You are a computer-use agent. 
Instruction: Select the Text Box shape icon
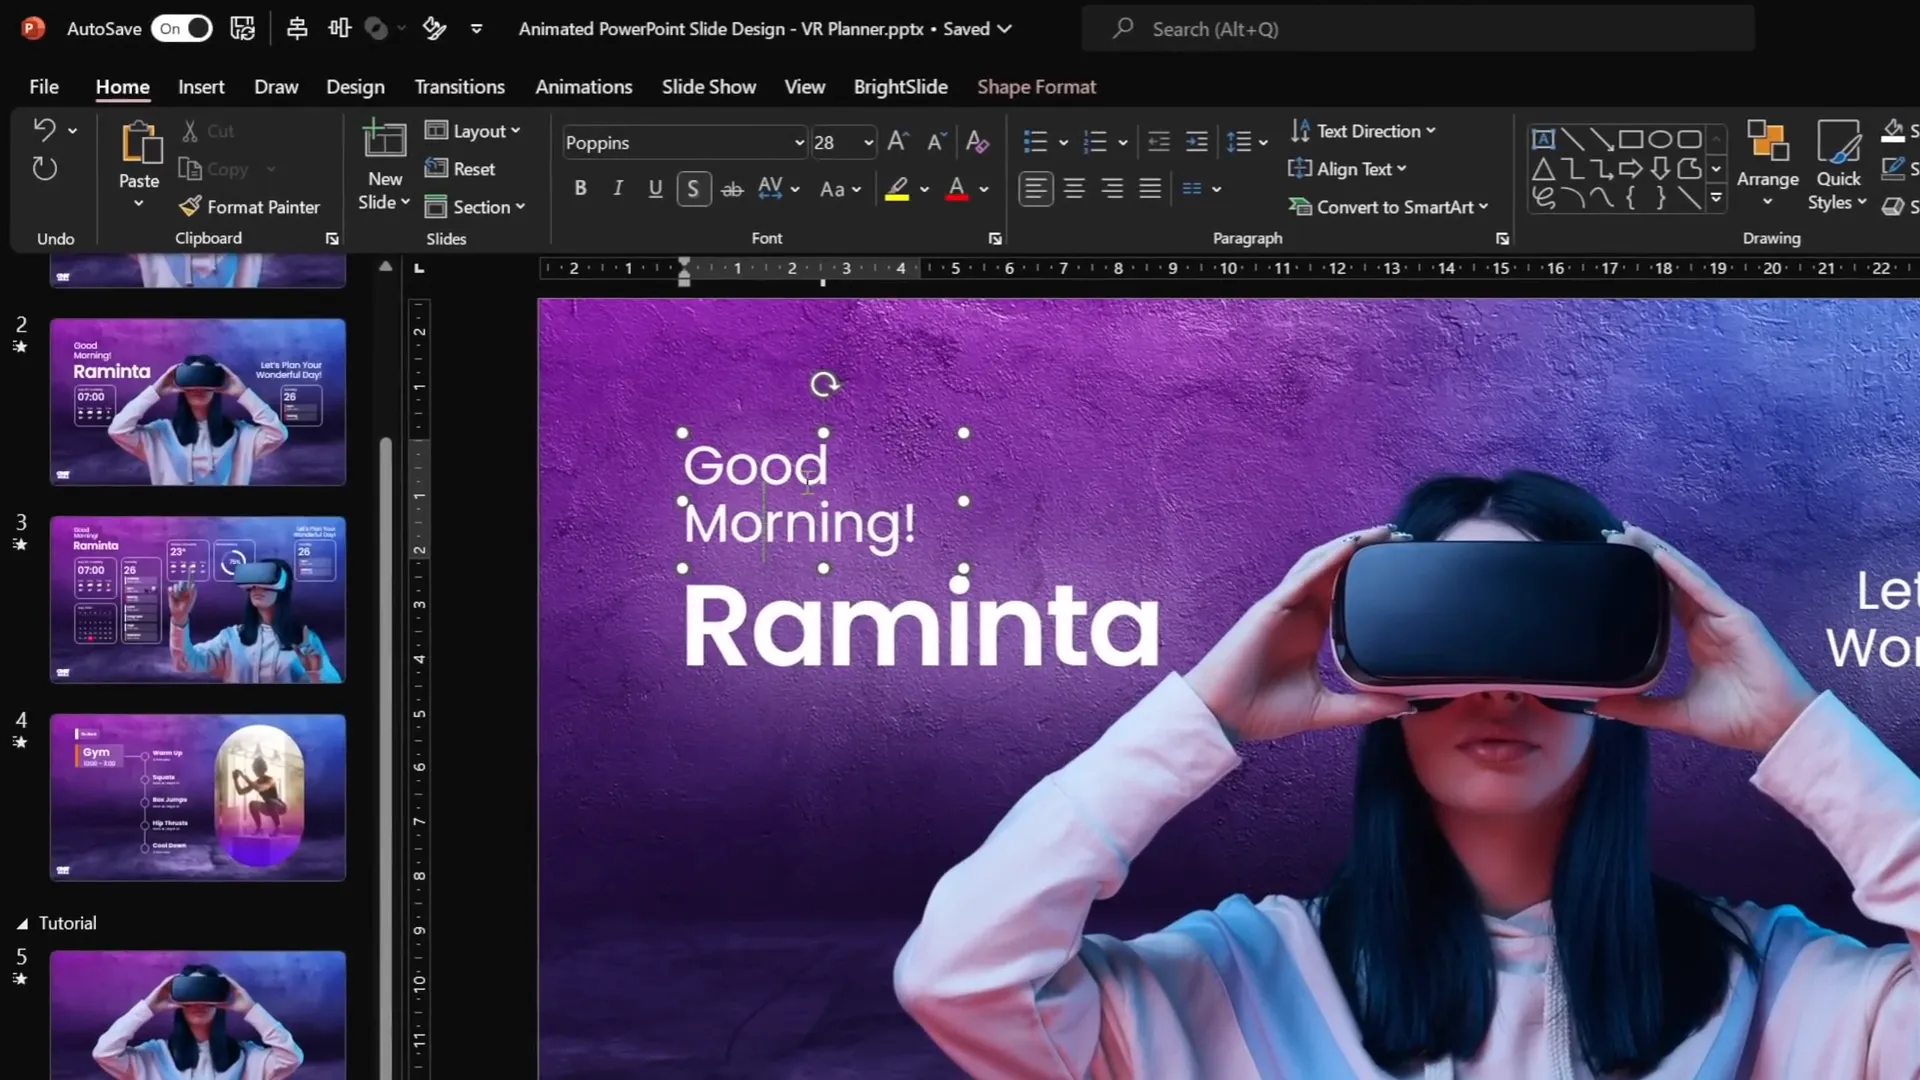pos(1543,139)
